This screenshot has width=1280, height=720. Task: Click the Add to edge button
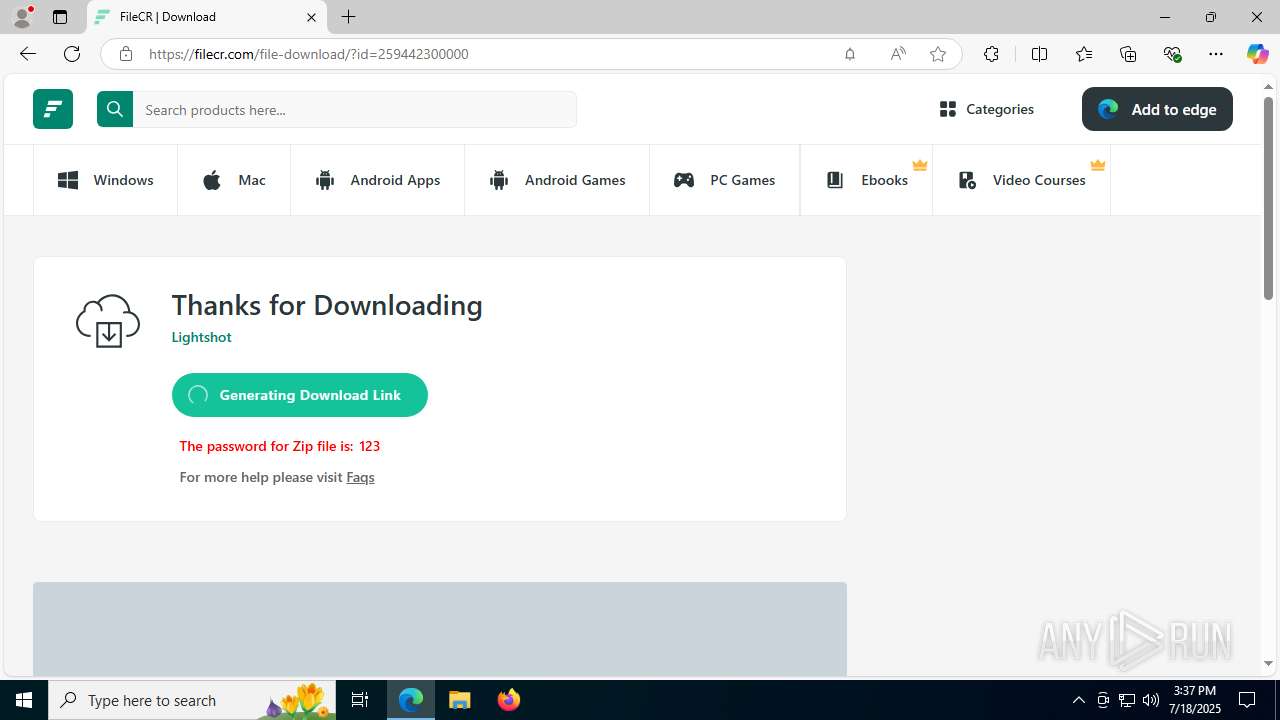(1157, 109)
